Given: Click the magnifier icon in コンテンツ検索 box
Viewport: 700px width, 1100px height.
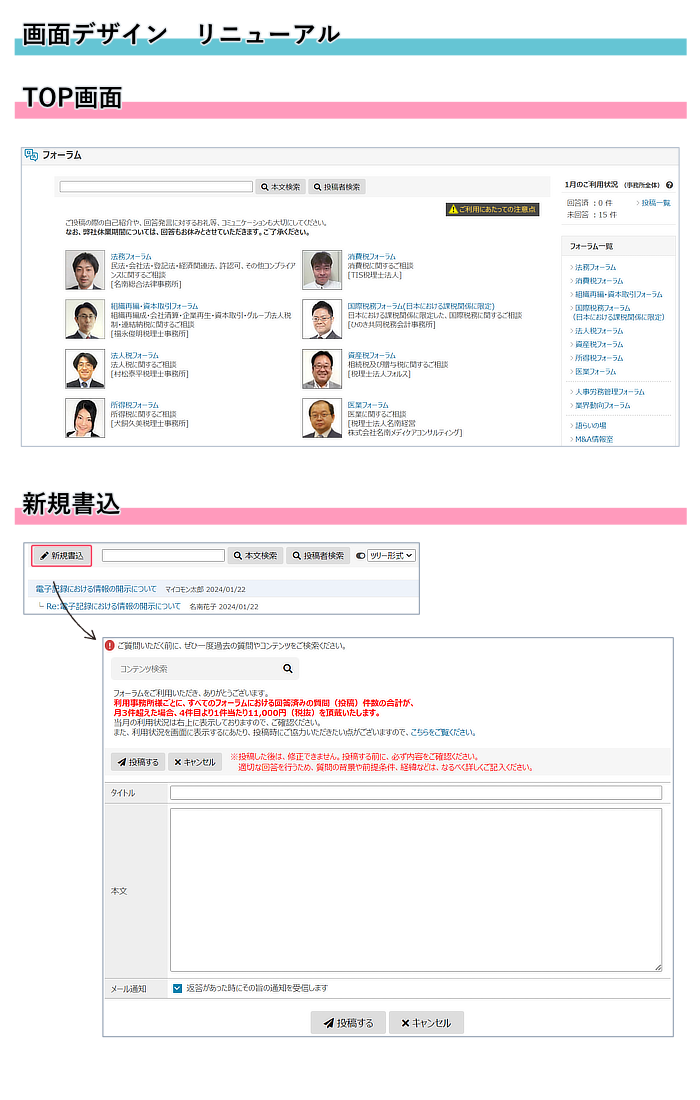Looking at the screenshot, I should pyautogui.click(x=287, y=669).
